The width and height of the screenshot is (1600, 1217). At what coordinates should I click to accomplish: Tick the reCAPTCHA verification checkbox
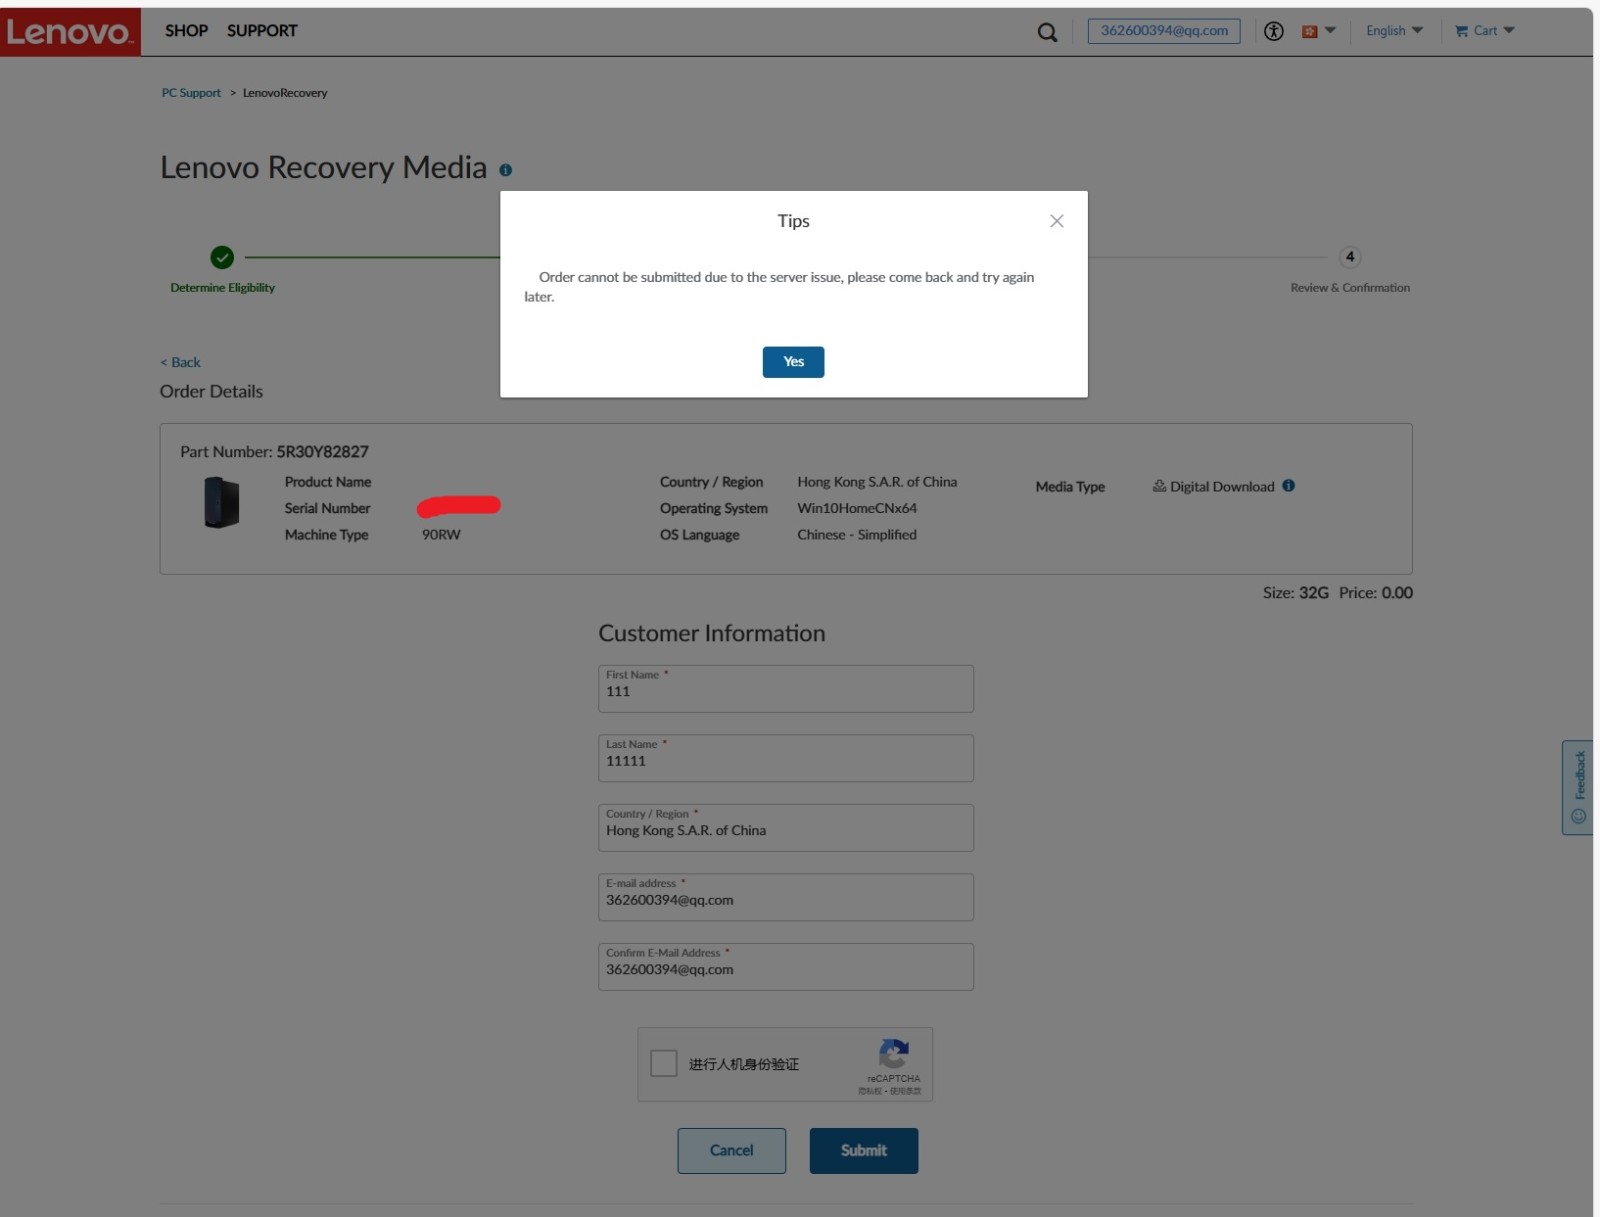click(x=663, y=1063)
